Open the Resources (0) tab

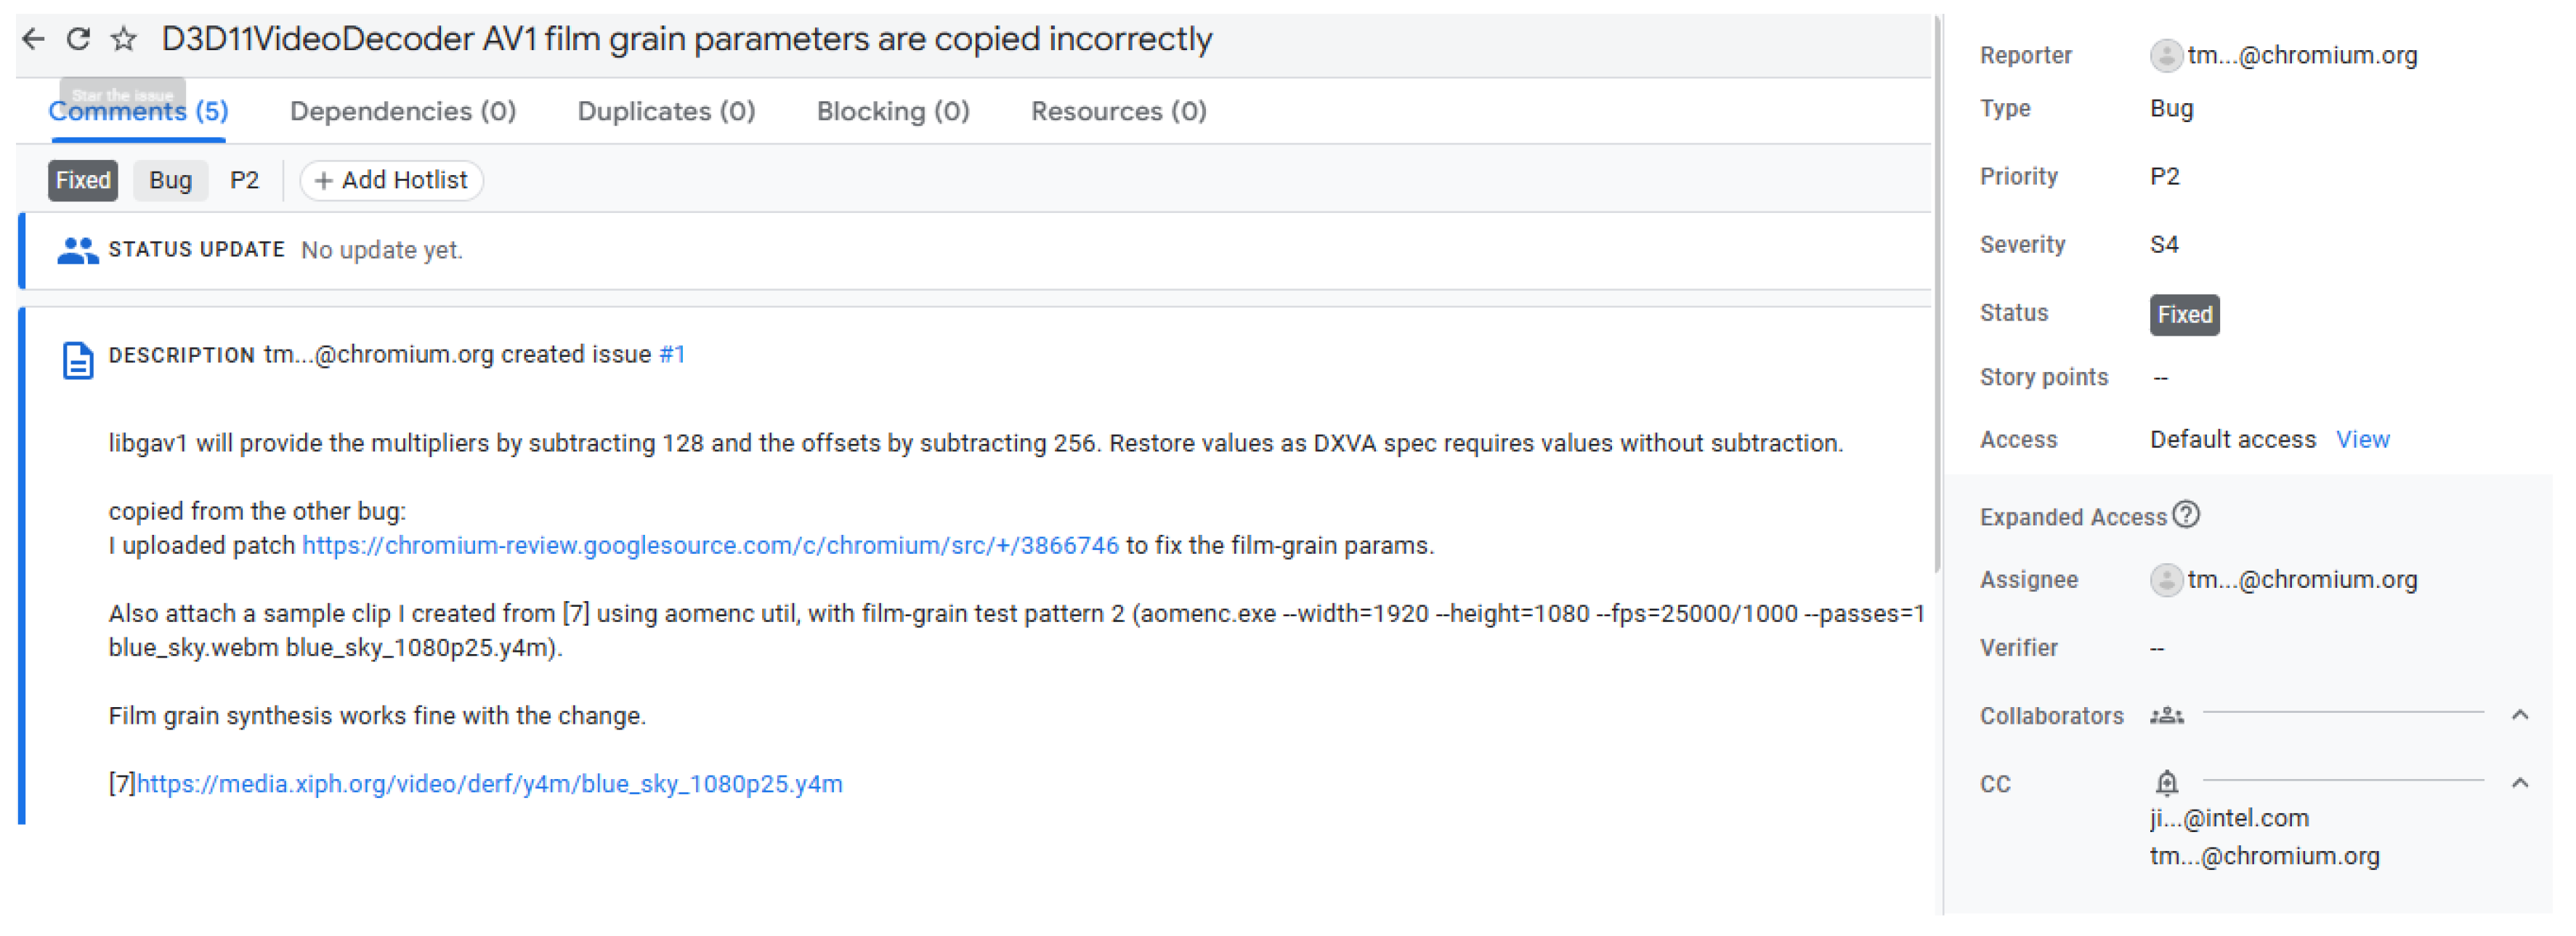click(x=1119, y=111)
